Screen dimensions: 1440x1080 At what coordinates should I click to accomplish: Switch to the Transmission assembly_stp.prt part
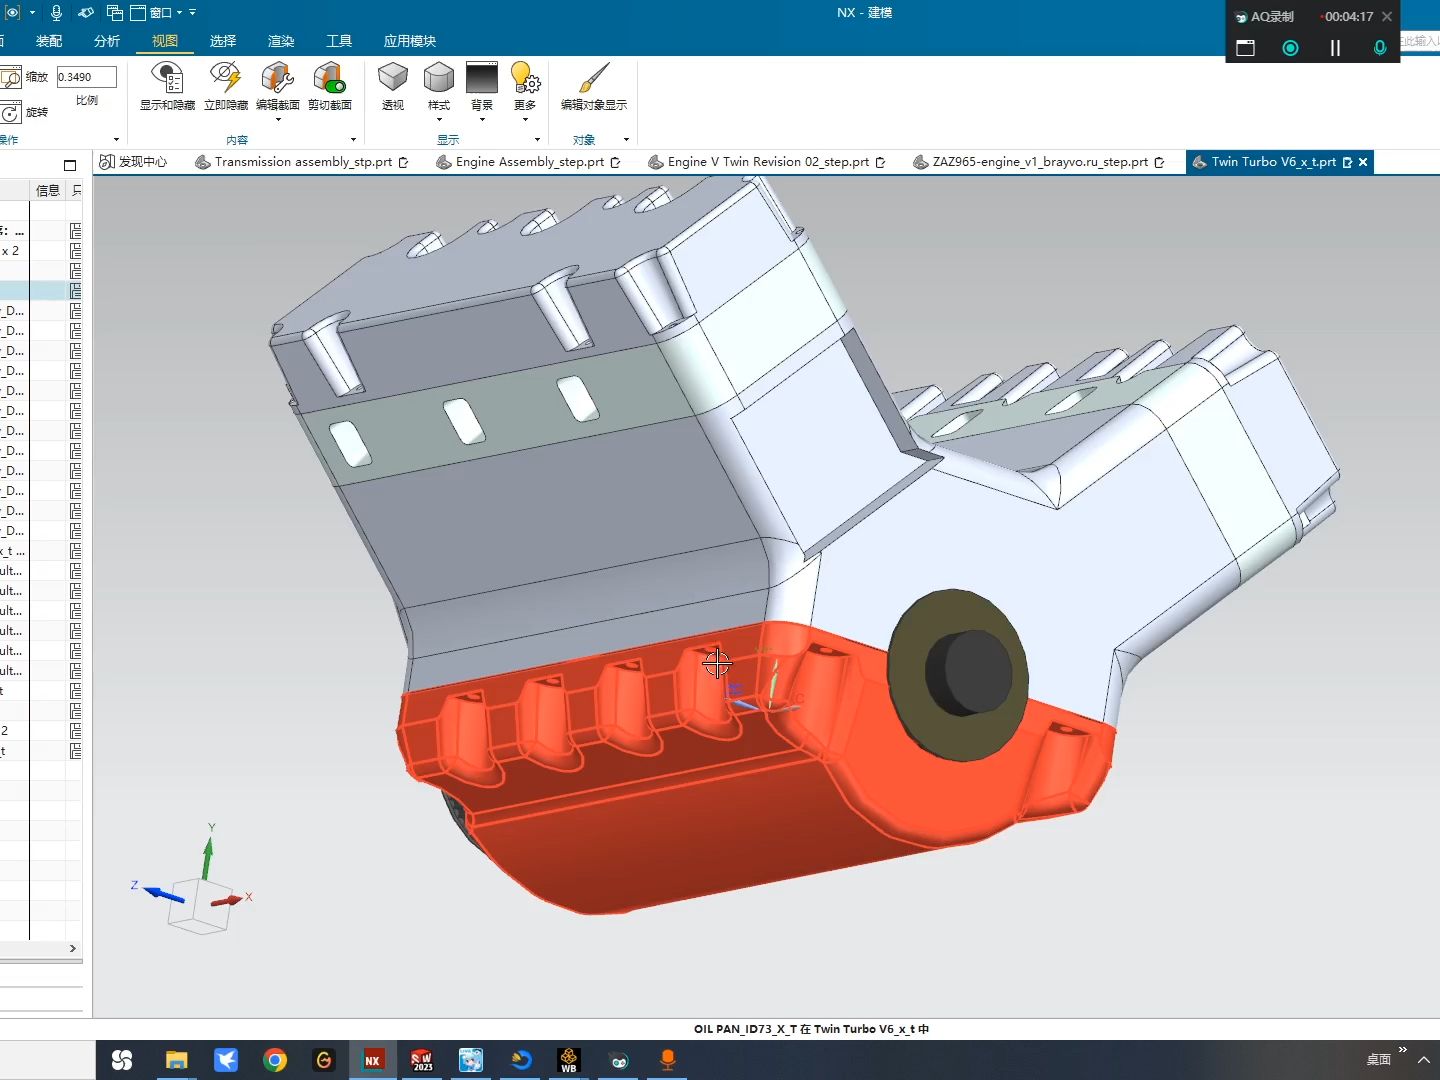pos(298,161)
